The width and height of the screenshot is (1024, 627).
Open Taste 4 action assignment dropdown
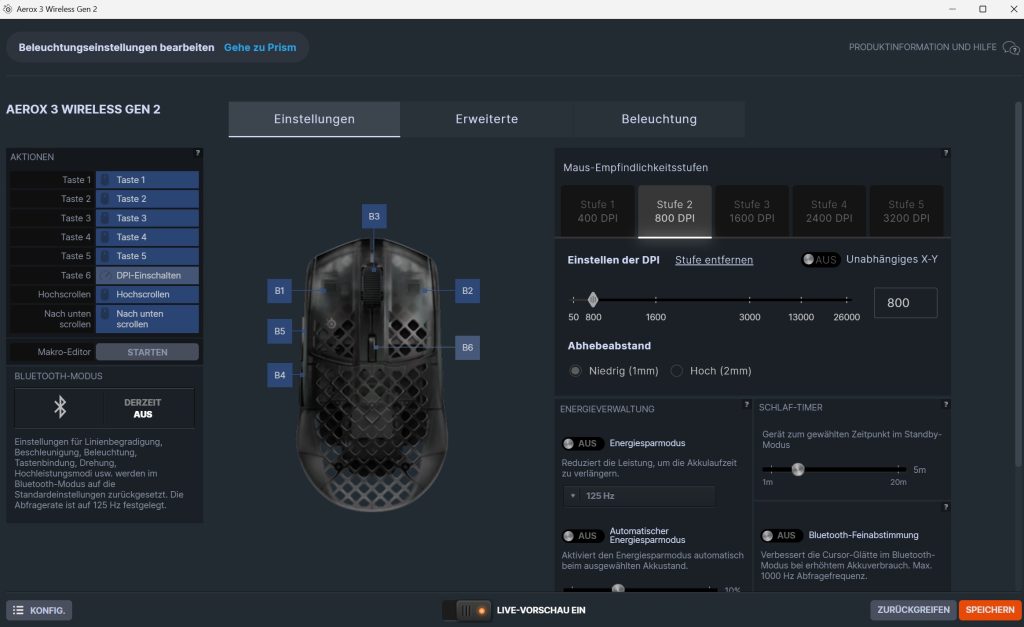tap(148, 237)
